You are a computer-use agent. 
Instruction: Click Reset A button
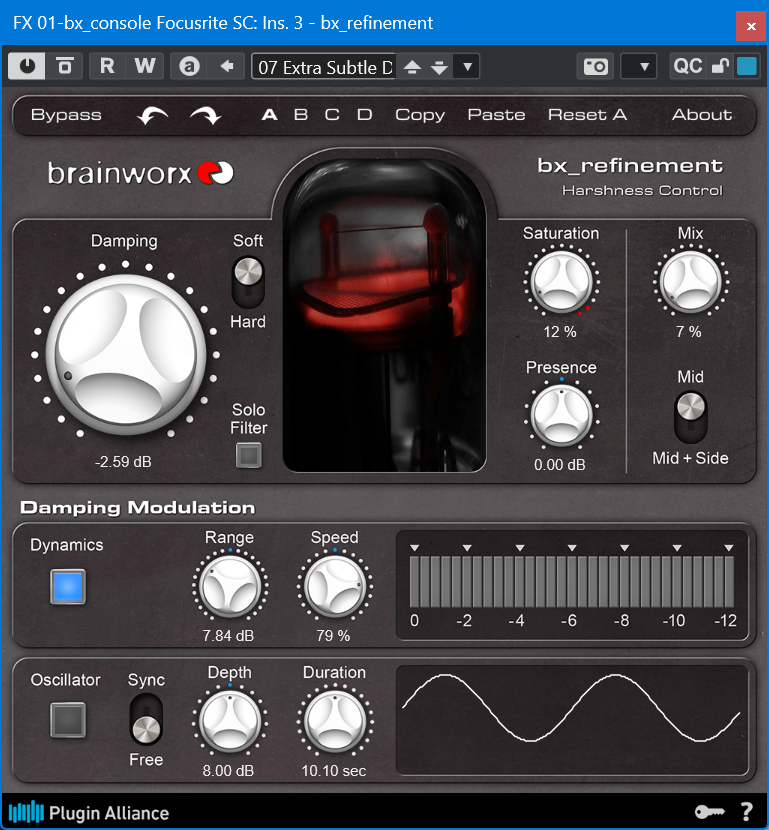pos(587,115)
